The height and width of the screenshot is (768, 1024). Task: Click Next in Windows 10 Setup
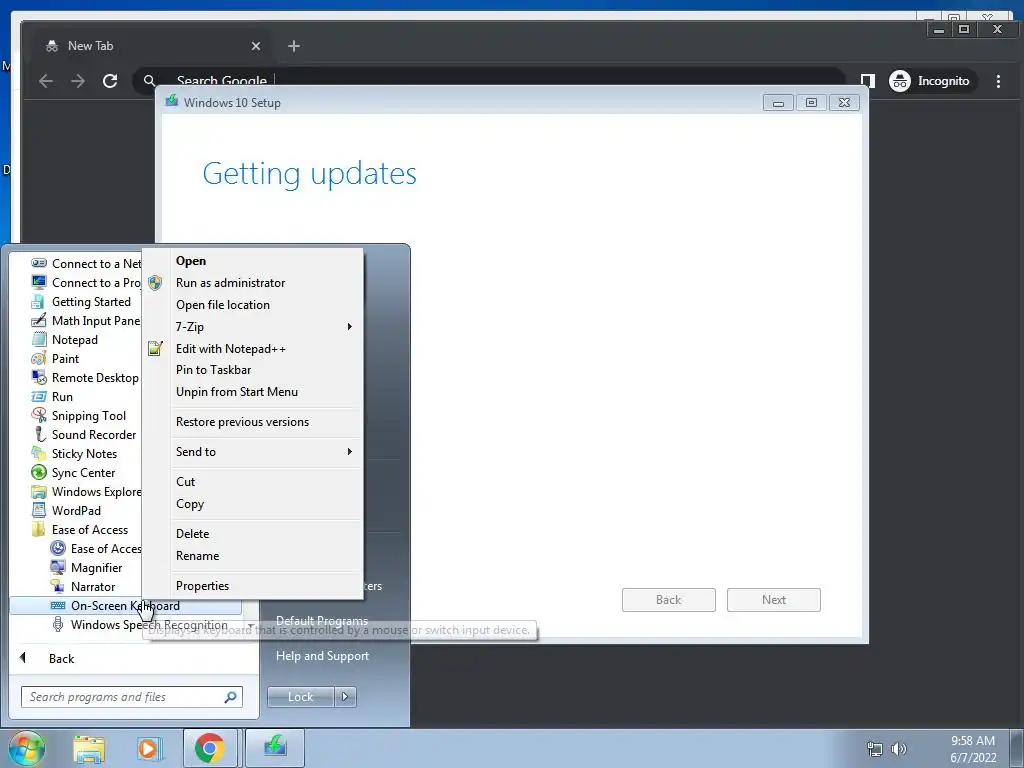[x=773, y=600]
